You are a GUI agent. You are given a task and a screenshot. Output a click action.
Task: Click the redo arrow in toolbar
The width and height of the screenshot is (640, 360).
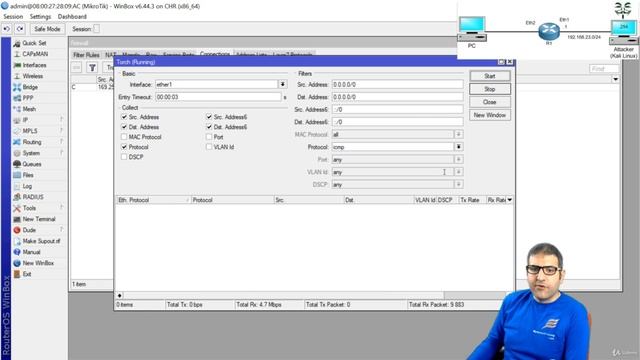pyautogui.click(x=20, y=29)
